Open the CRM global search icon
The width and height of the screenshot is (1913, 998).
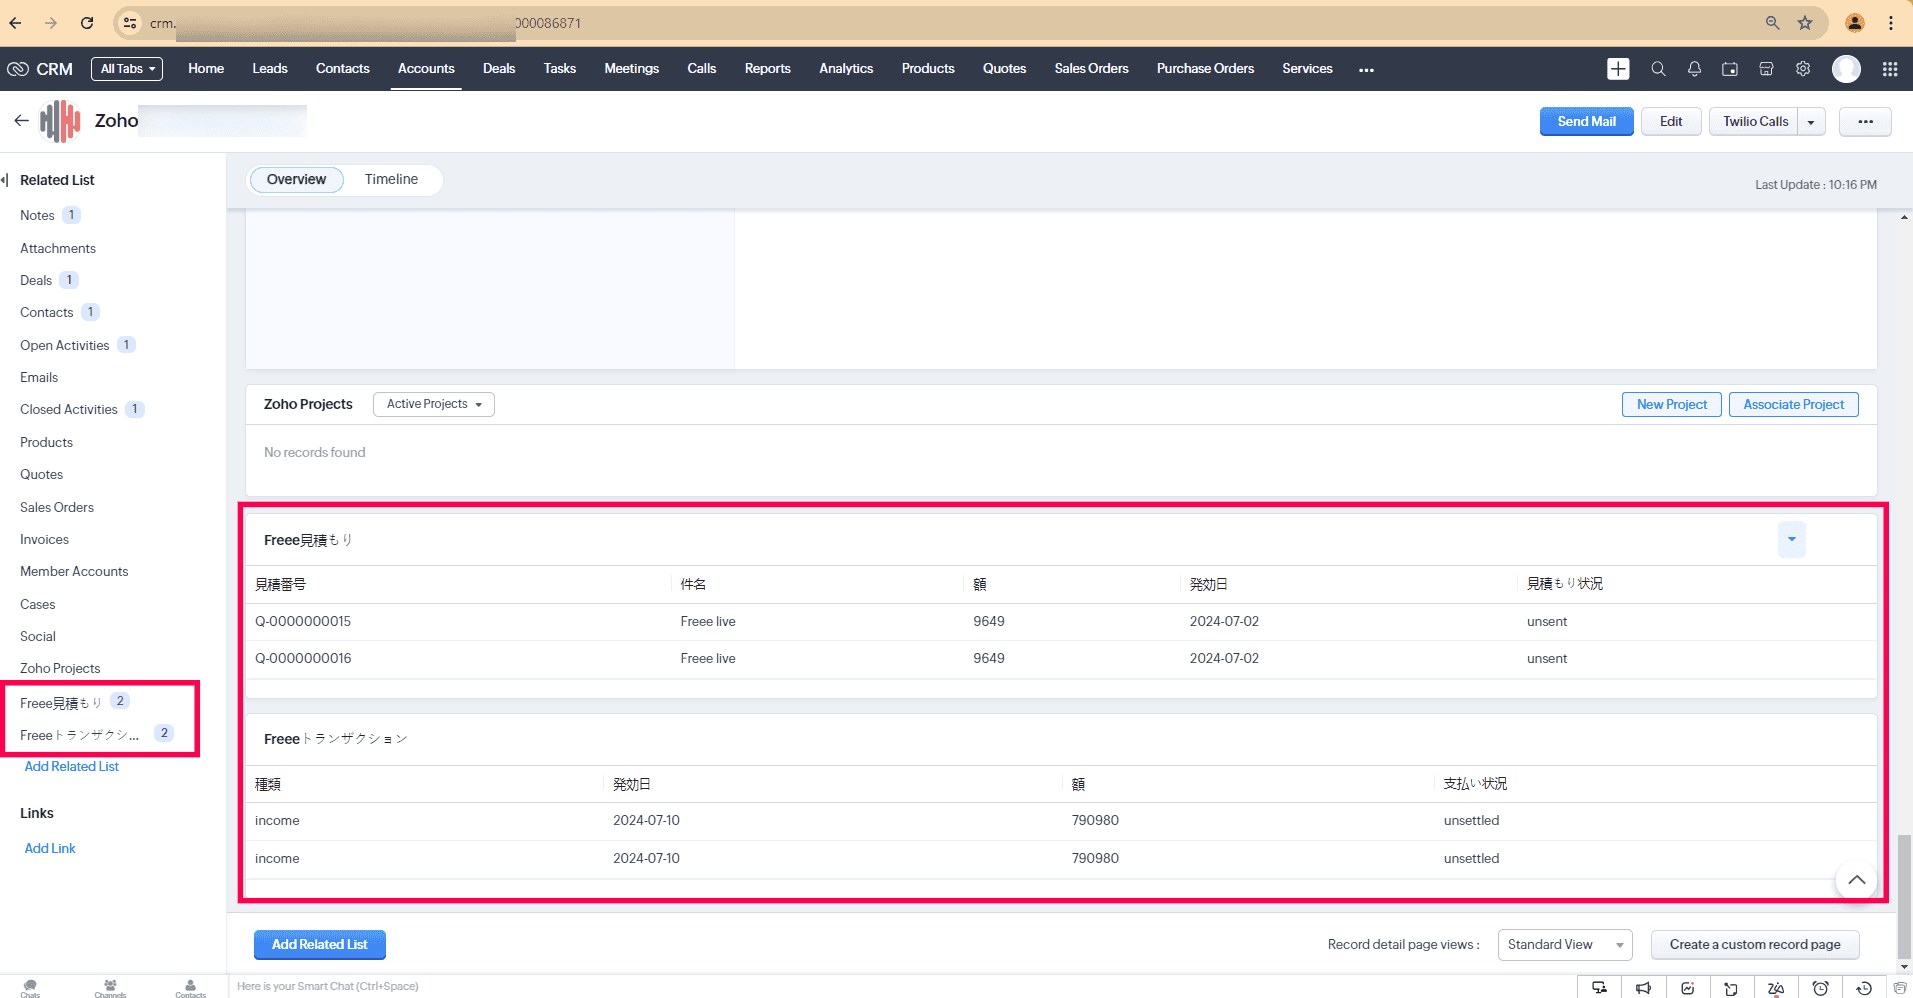(1658, 69)
